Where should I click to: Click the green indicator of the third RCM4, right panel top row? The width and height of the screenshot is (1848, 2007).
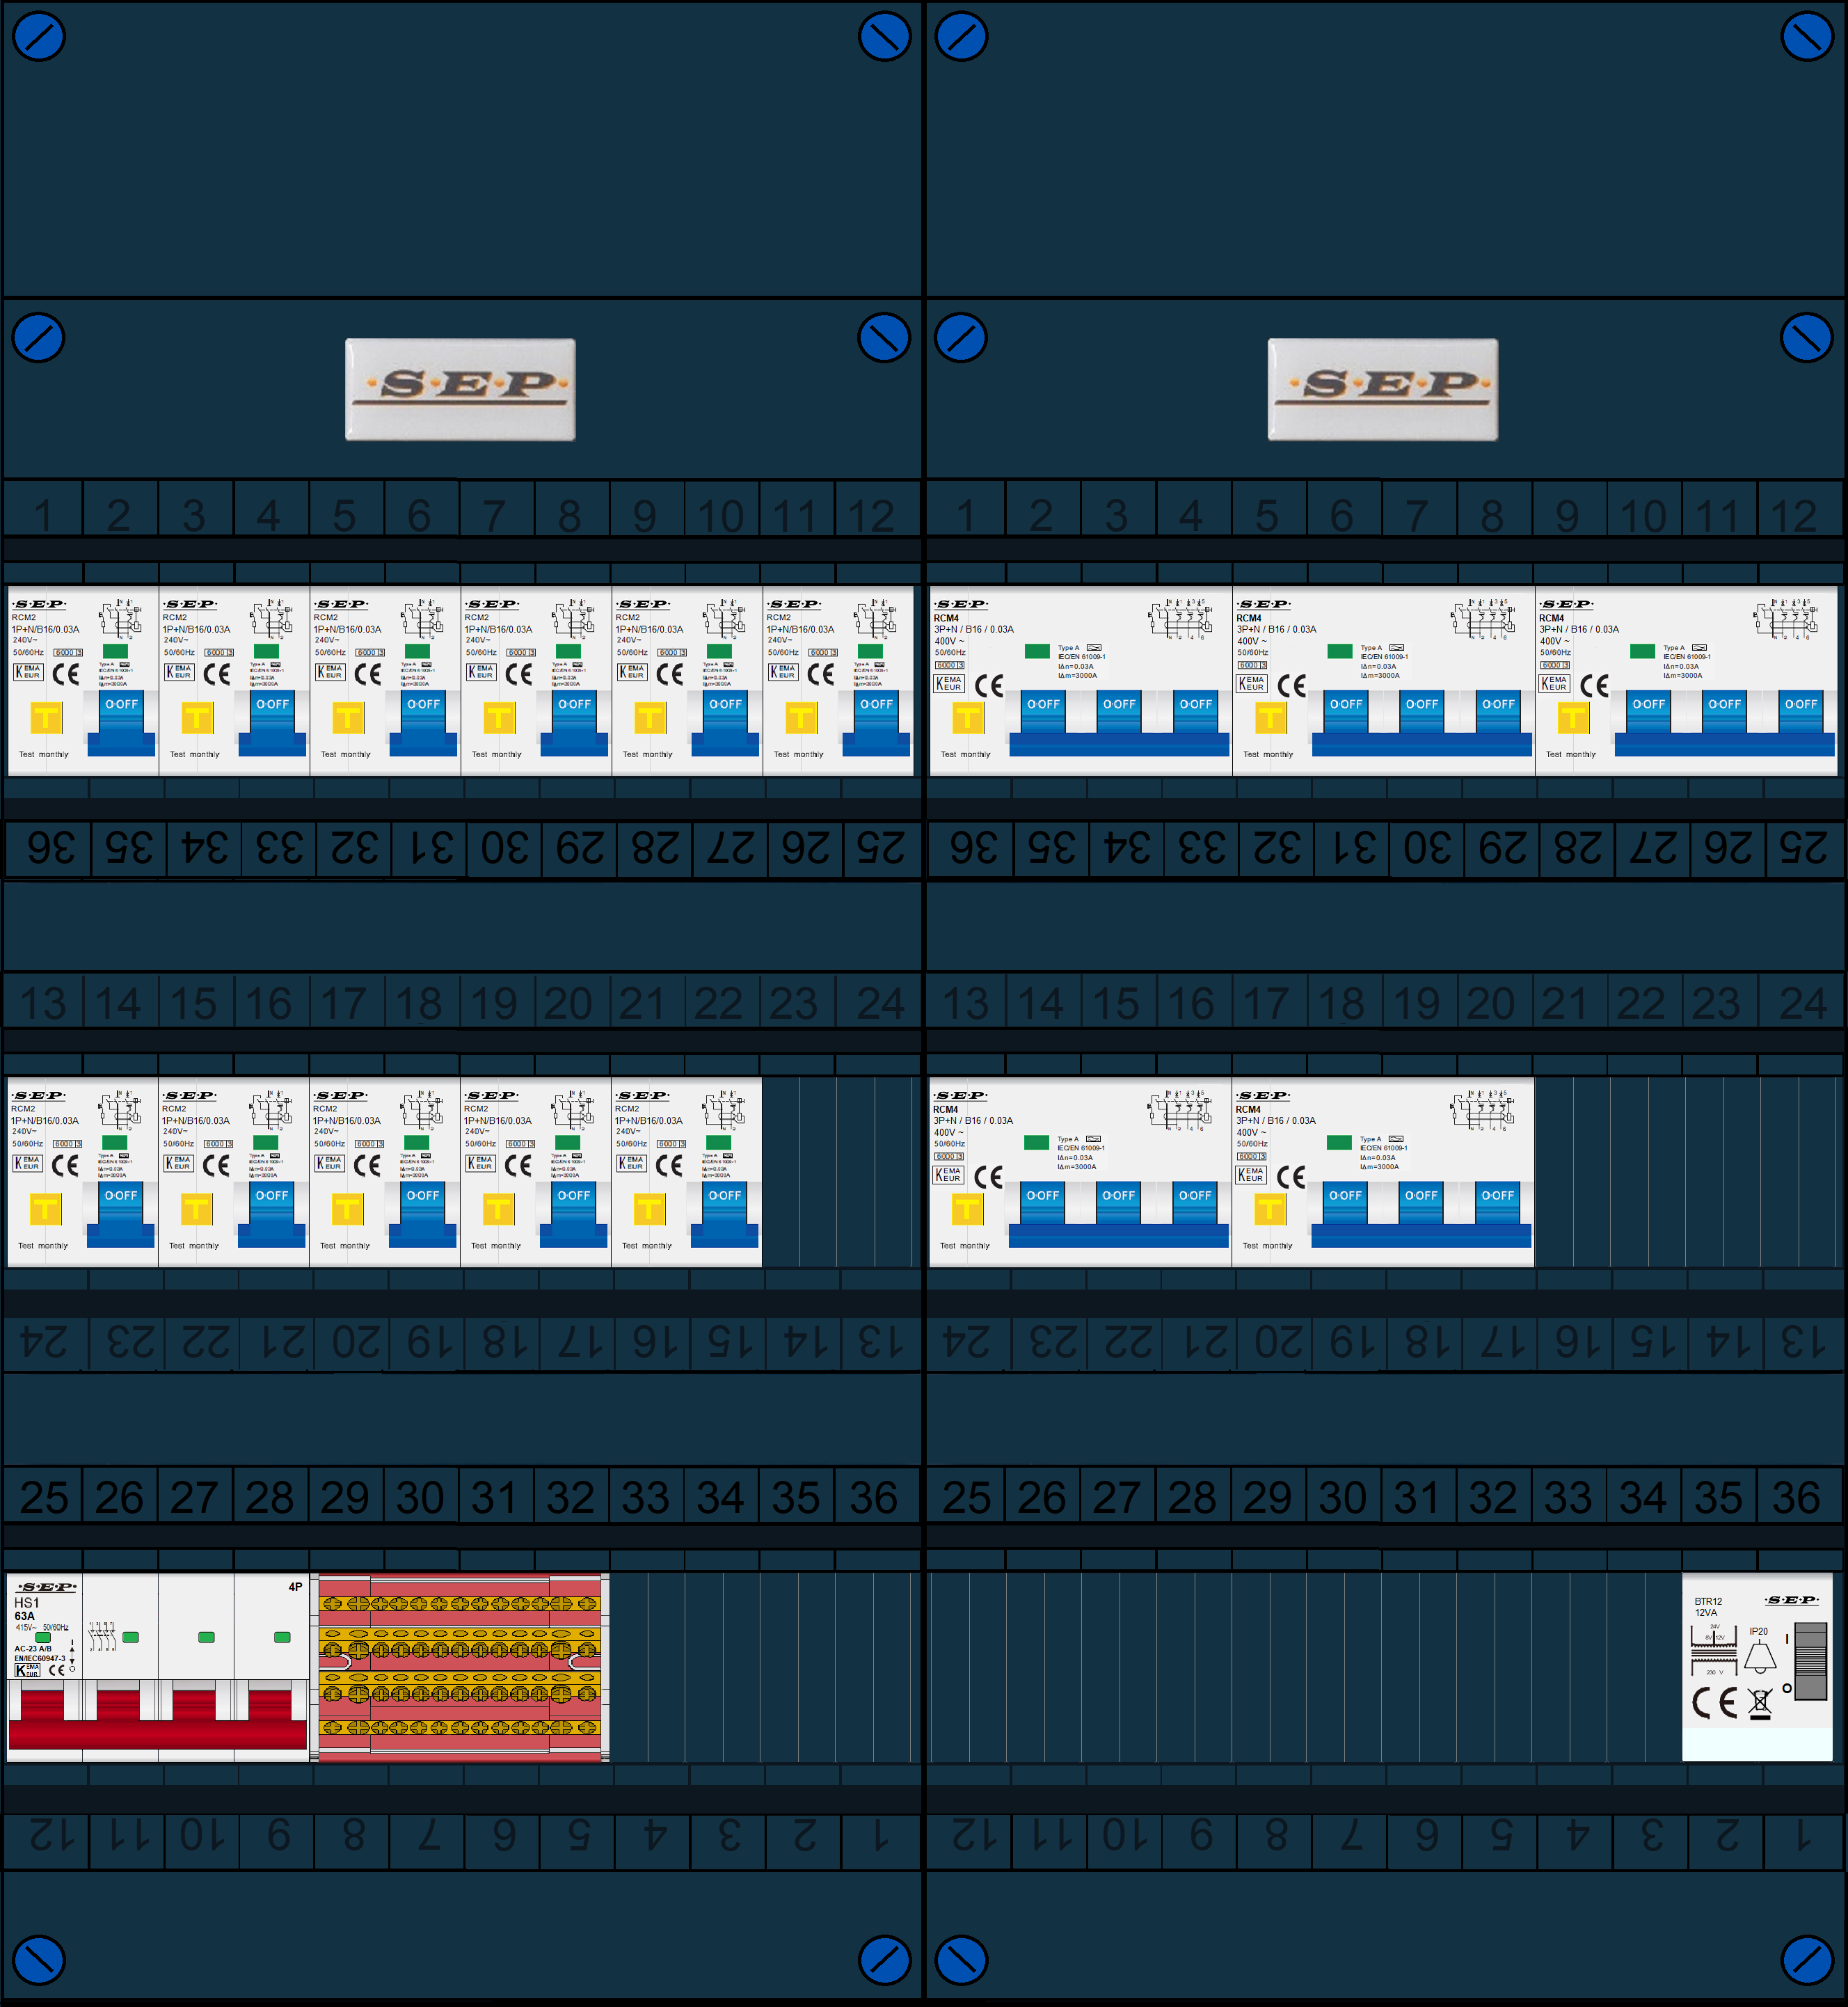(x=1642, y=651)
